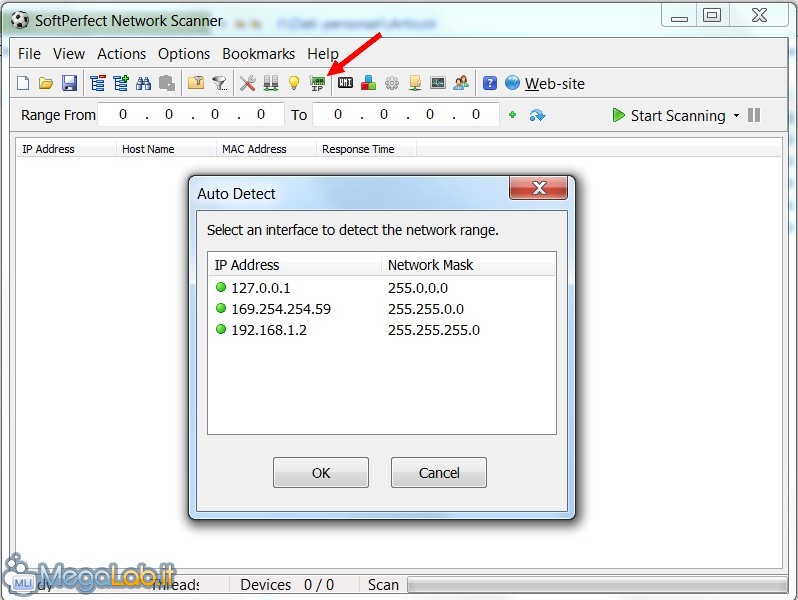
Task: Click the Network Mask column header
Action: pyautogui.click(x=468, y=265)
